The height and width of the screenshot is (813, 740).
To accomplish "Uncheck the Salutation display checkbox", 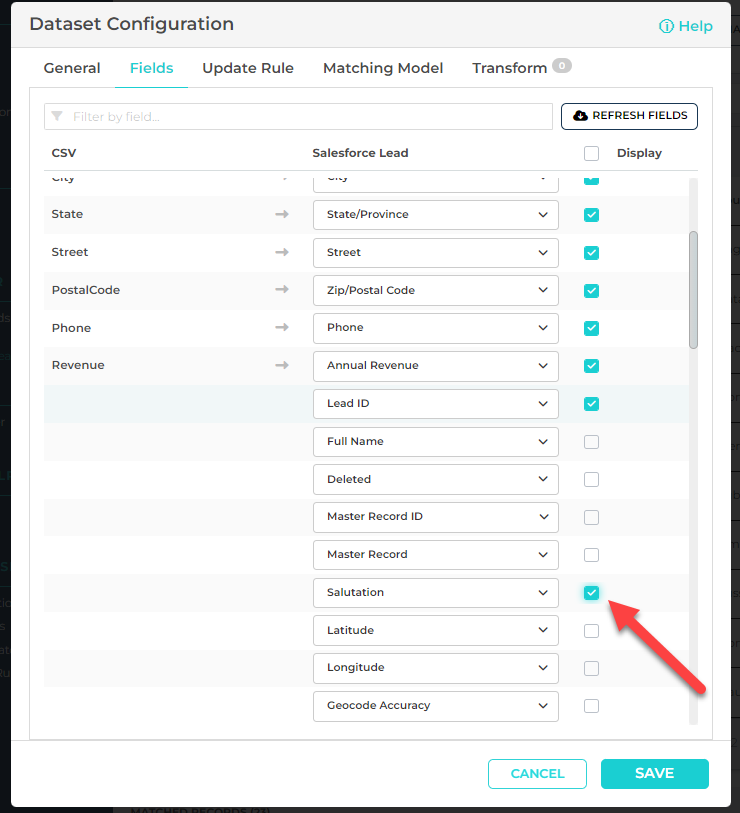I will point(591,593).
